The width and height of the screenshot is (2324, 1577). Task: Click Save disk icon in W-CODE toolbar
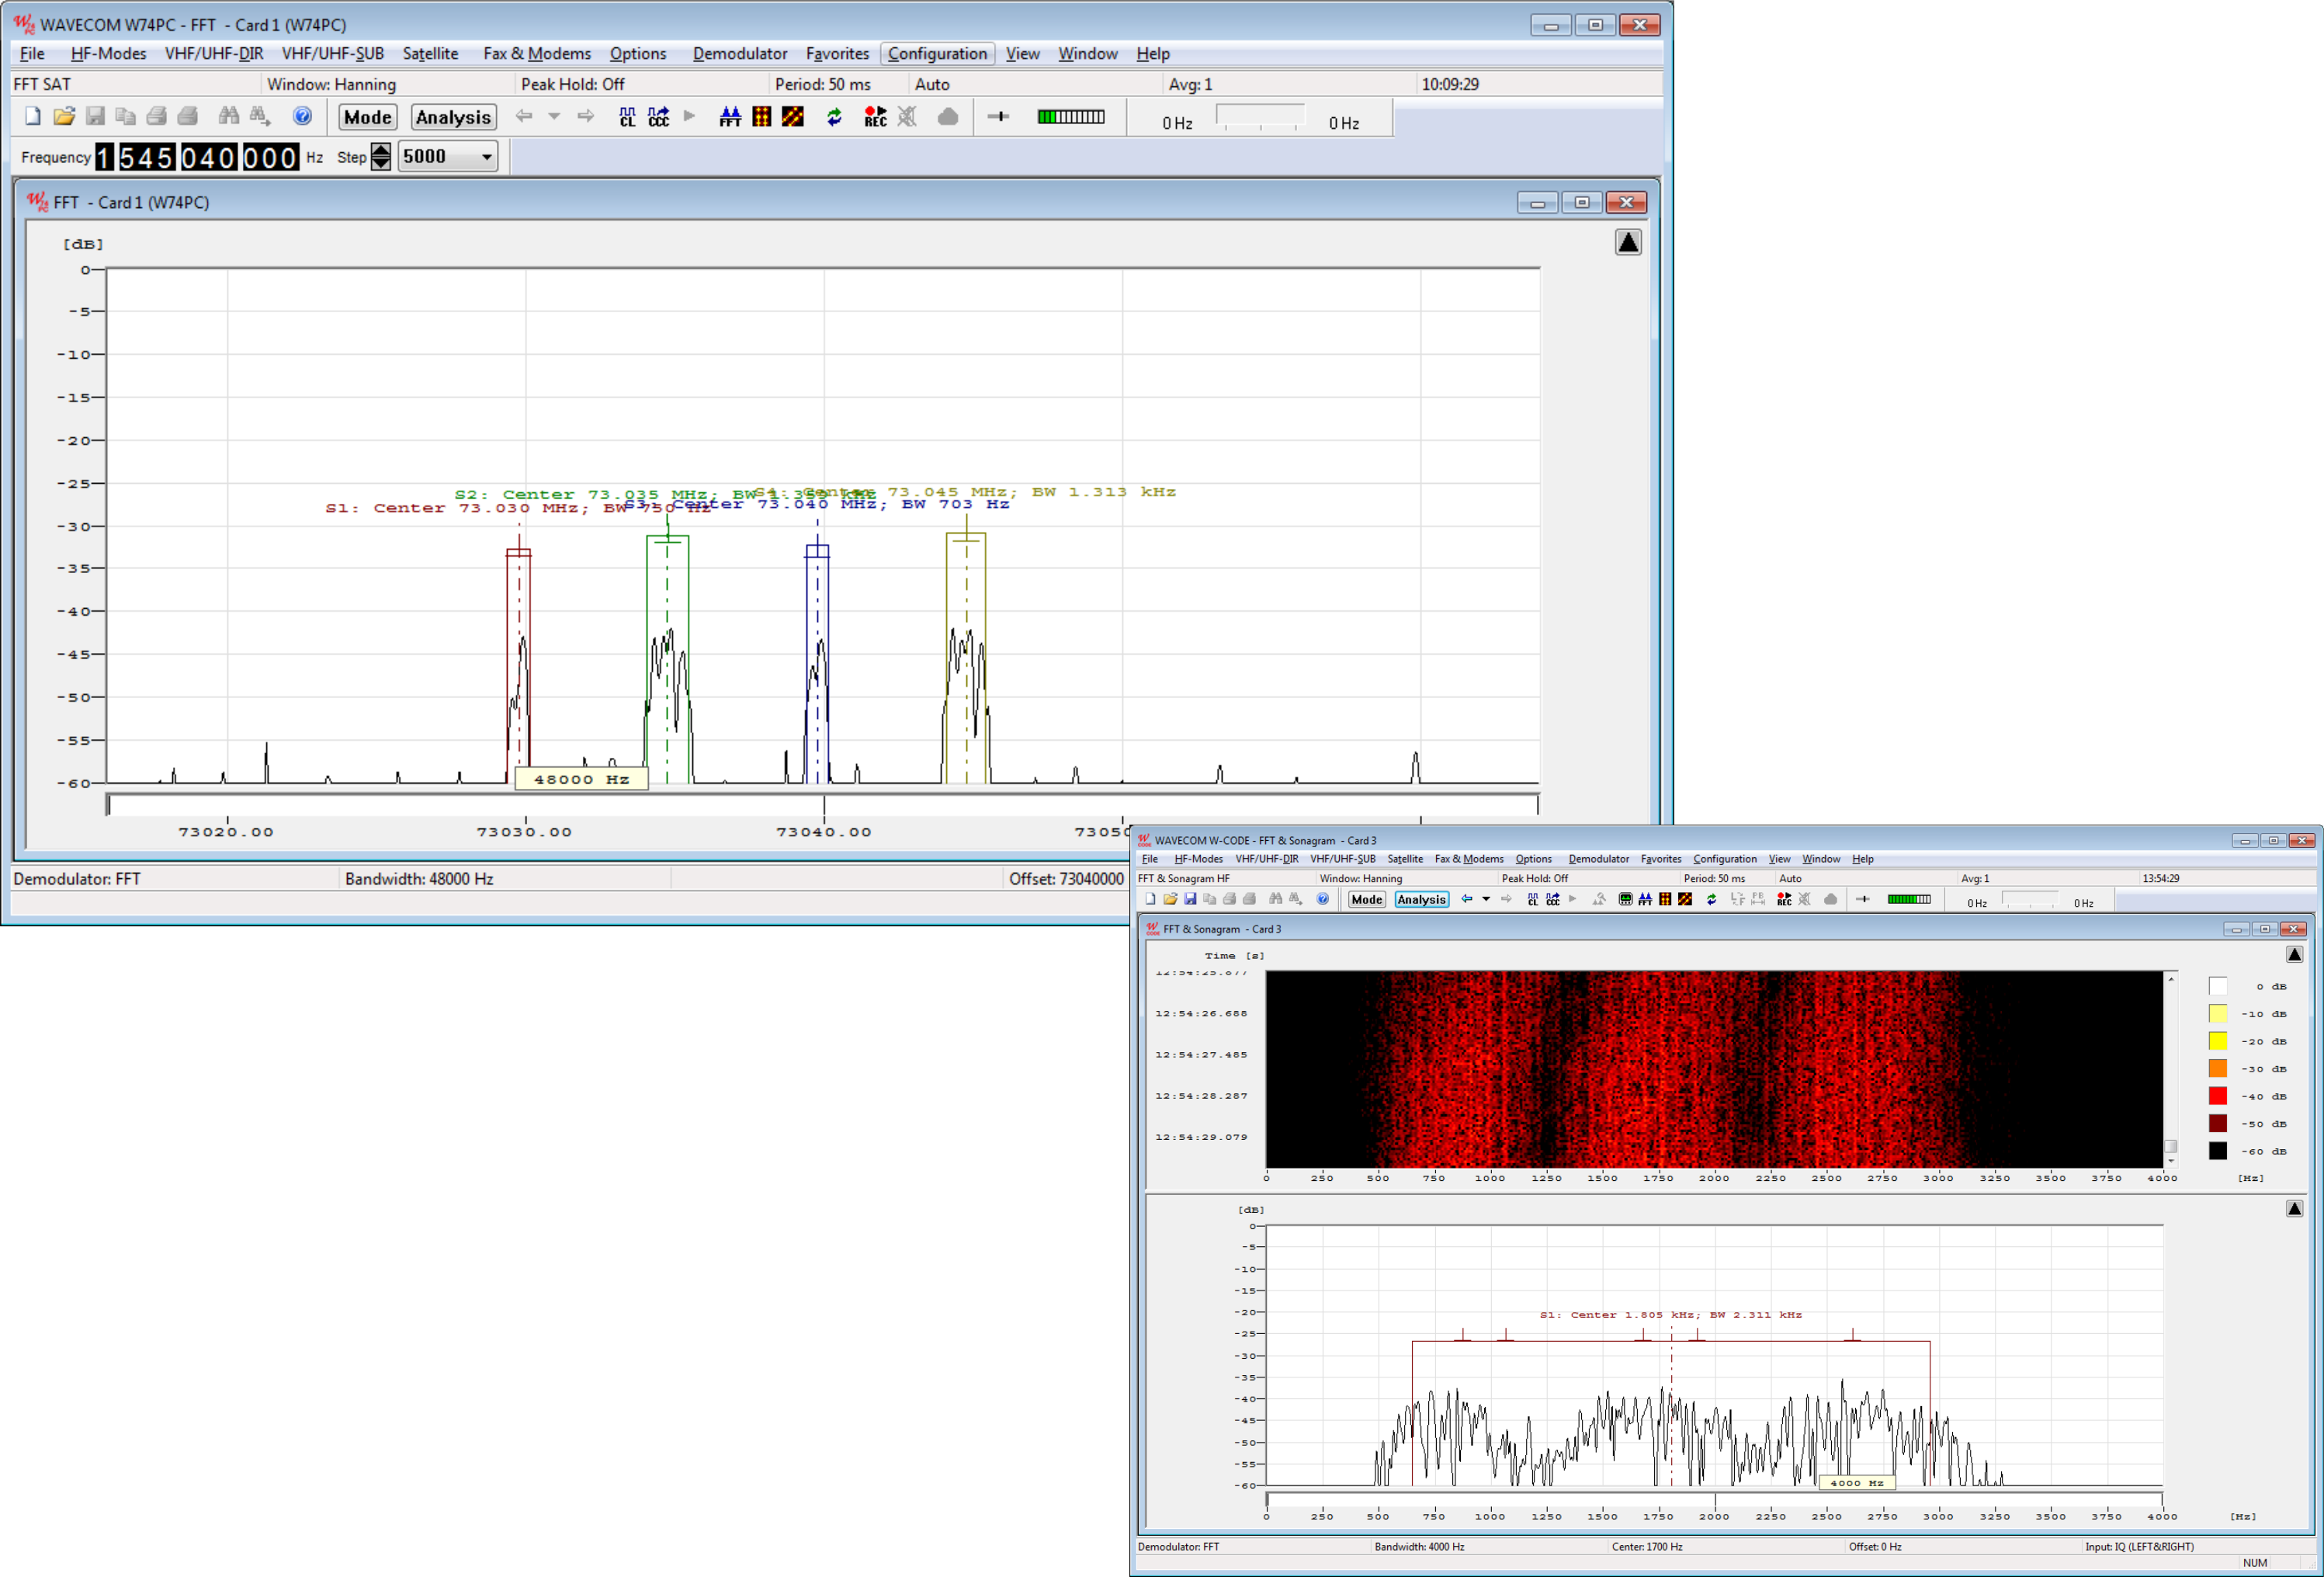coord(1190,899)
